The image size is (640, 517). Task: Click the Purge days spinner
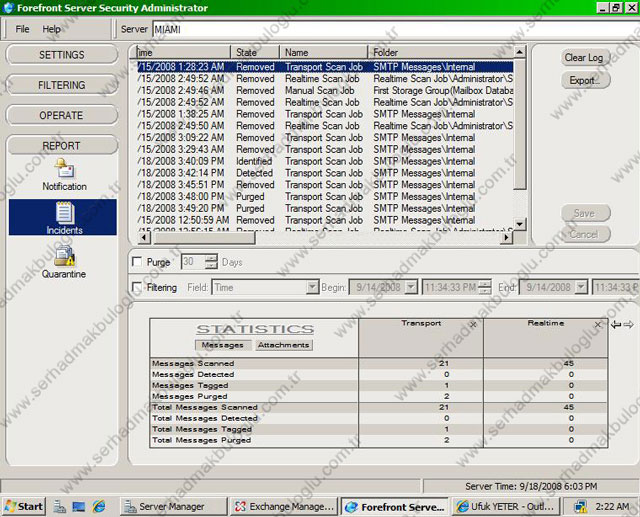(x=211, y=262)
